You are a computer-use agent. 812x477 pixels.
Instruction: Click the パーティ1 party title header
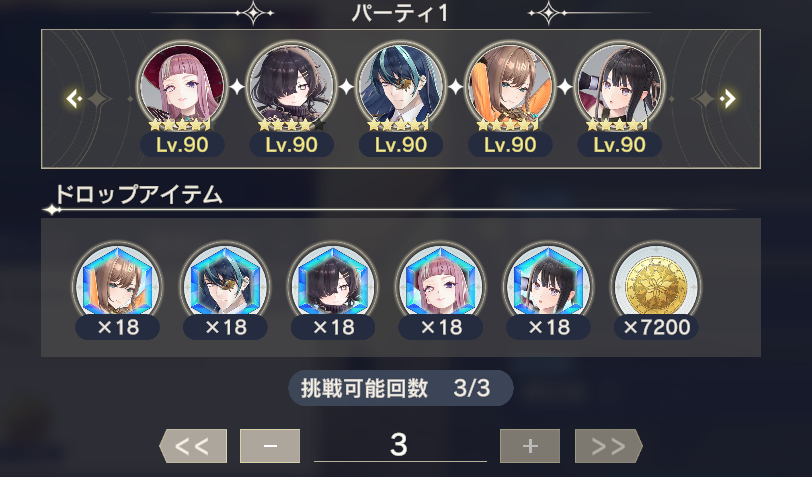click(399, 13)
